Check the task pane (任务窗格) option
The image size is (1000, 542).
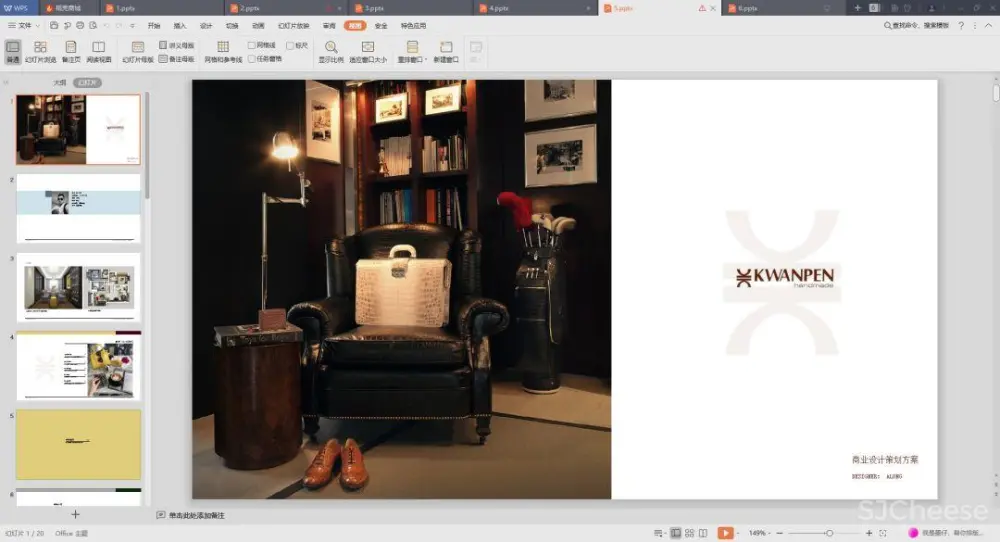[252, 59]
